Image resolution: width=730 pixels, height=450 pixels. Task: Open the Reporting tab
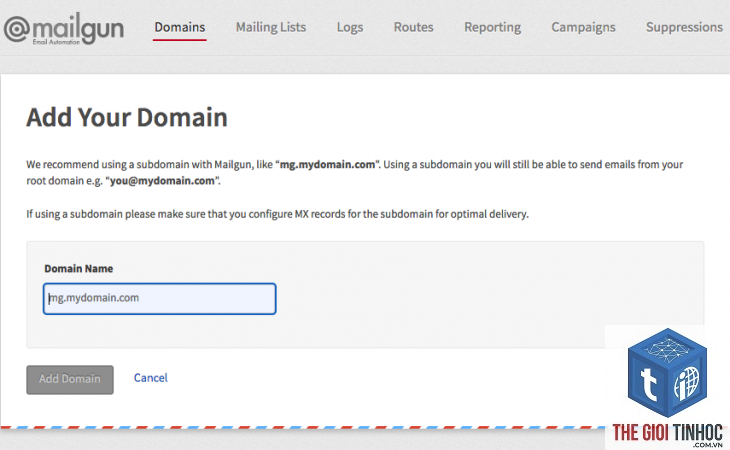click(x=493, y=27)
